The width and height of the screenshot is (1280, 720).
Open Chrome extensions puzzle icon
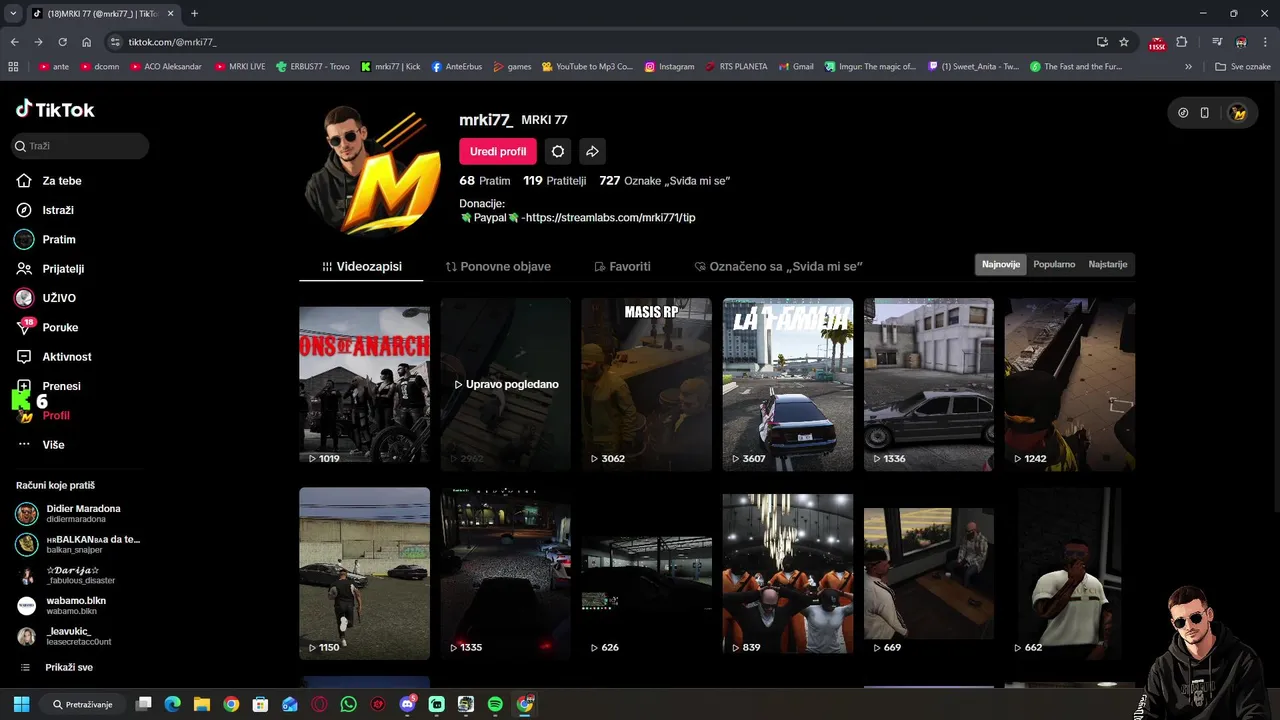[1182, 42]
